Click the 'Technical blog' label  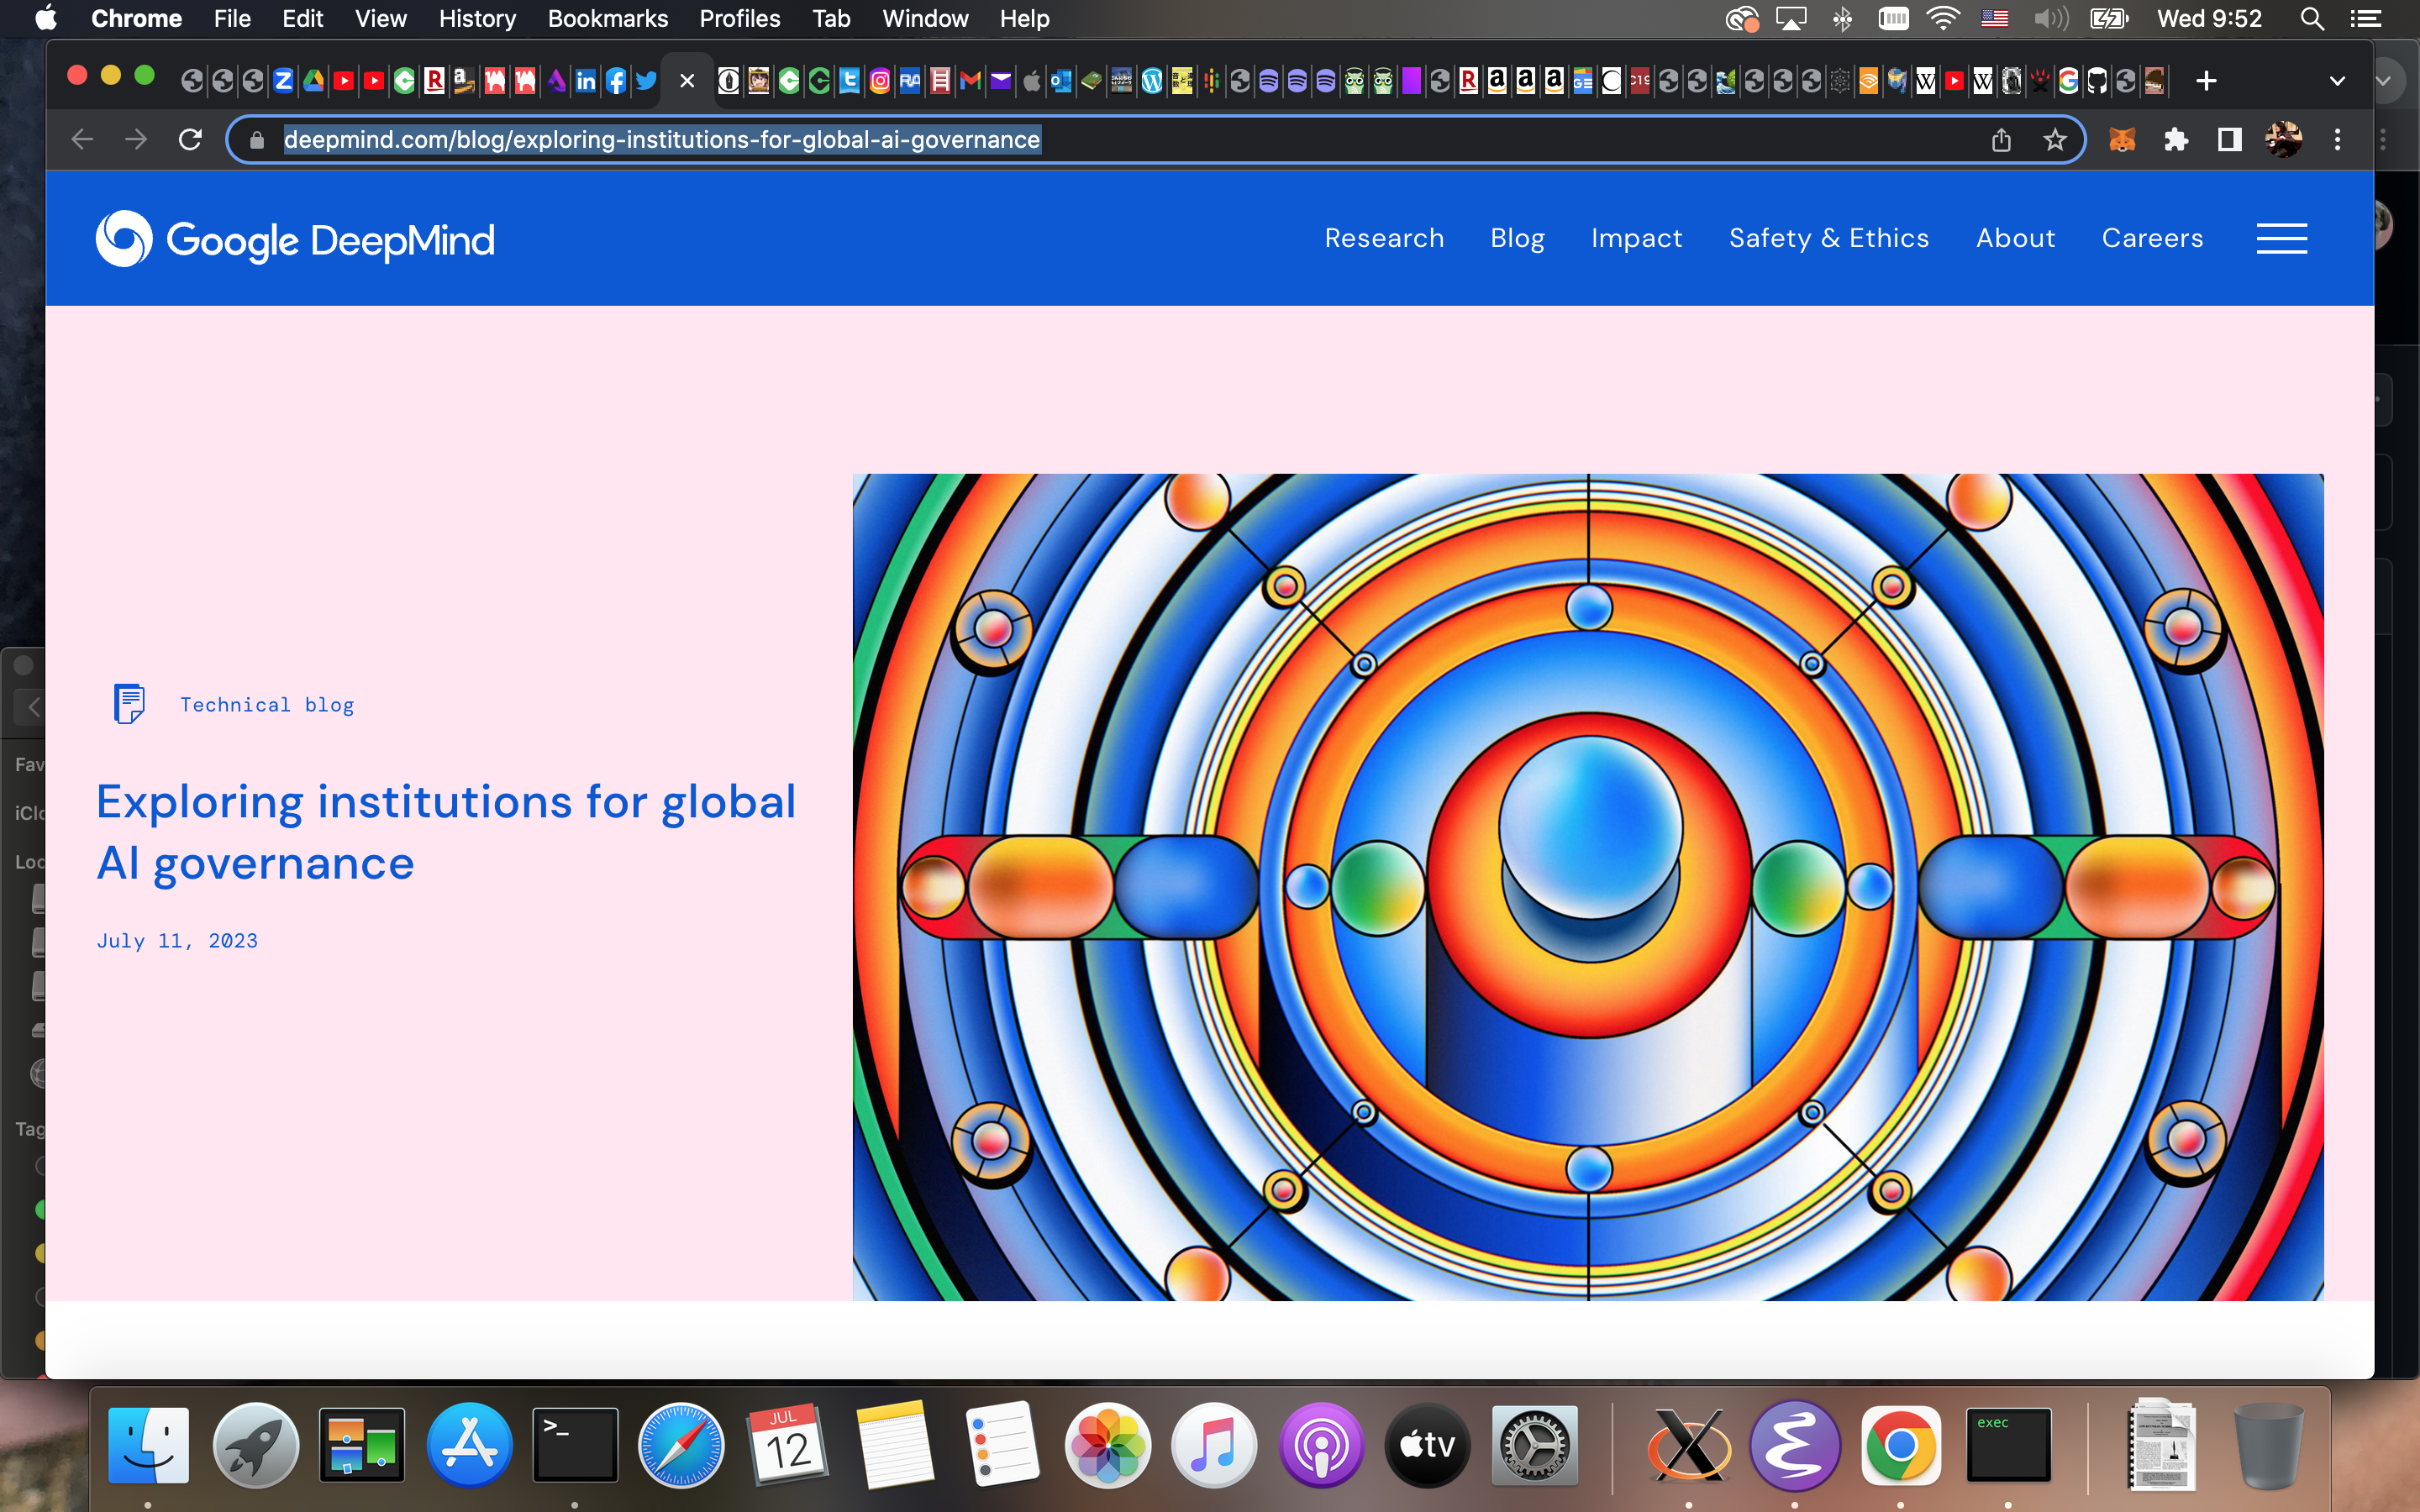point(267,705)
